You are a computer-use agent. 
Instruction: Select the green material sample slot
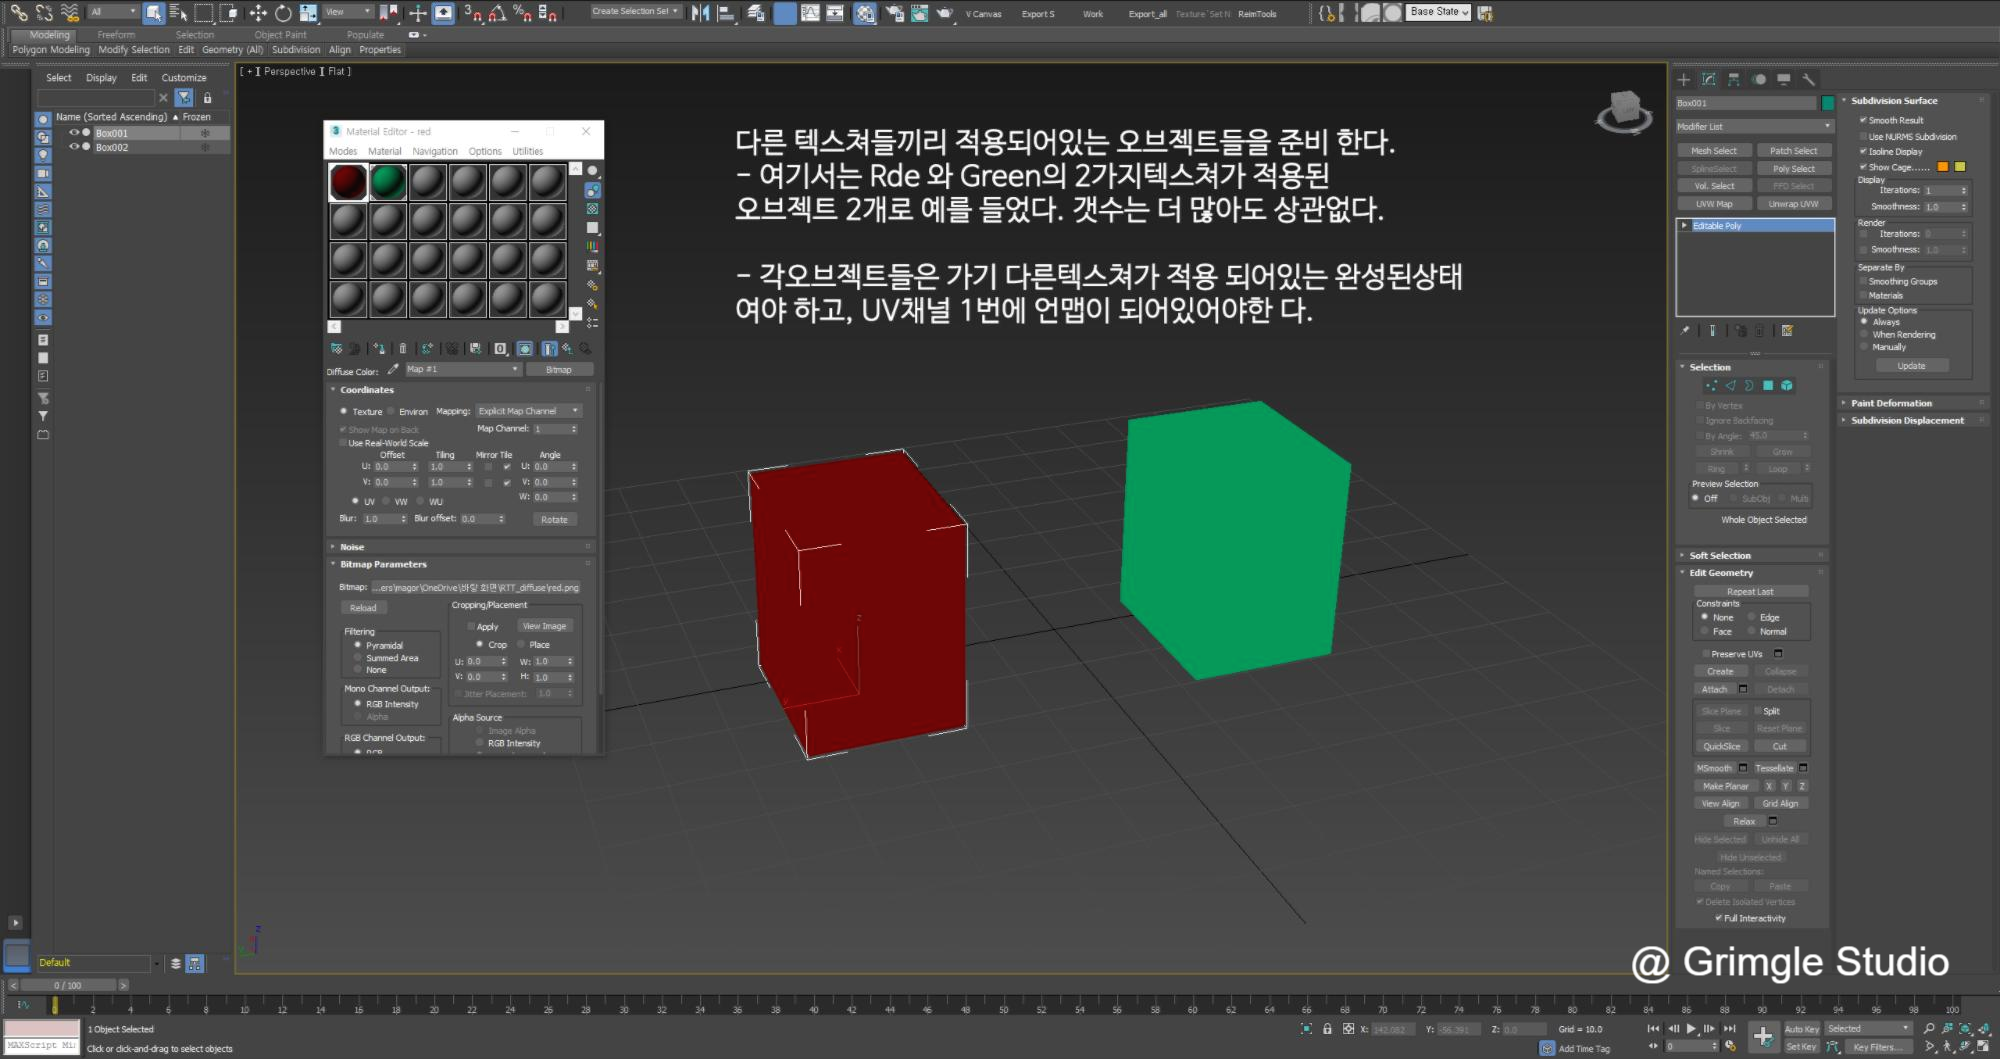[388, 182]
